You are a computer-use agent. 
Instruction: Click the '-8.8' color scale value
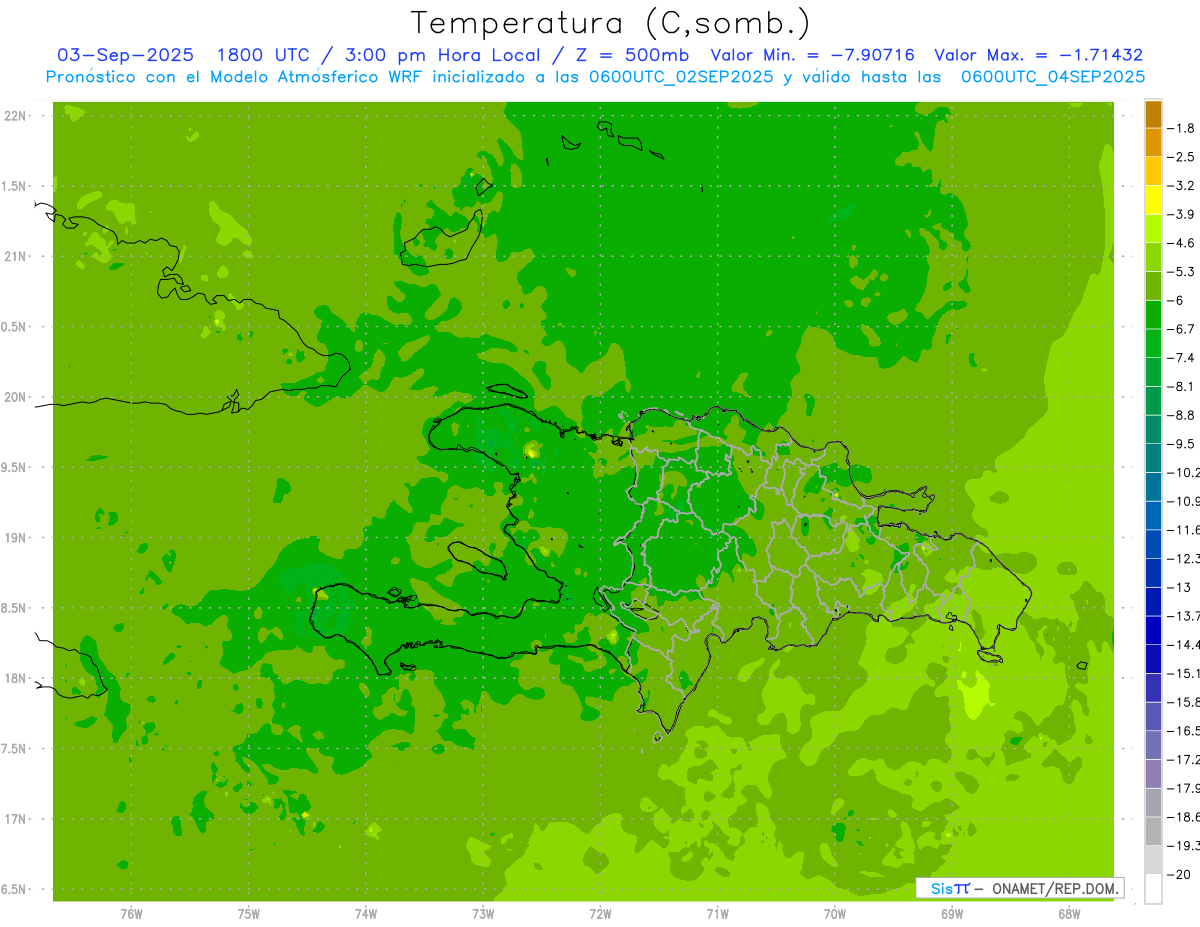(x=1182, y=415)
